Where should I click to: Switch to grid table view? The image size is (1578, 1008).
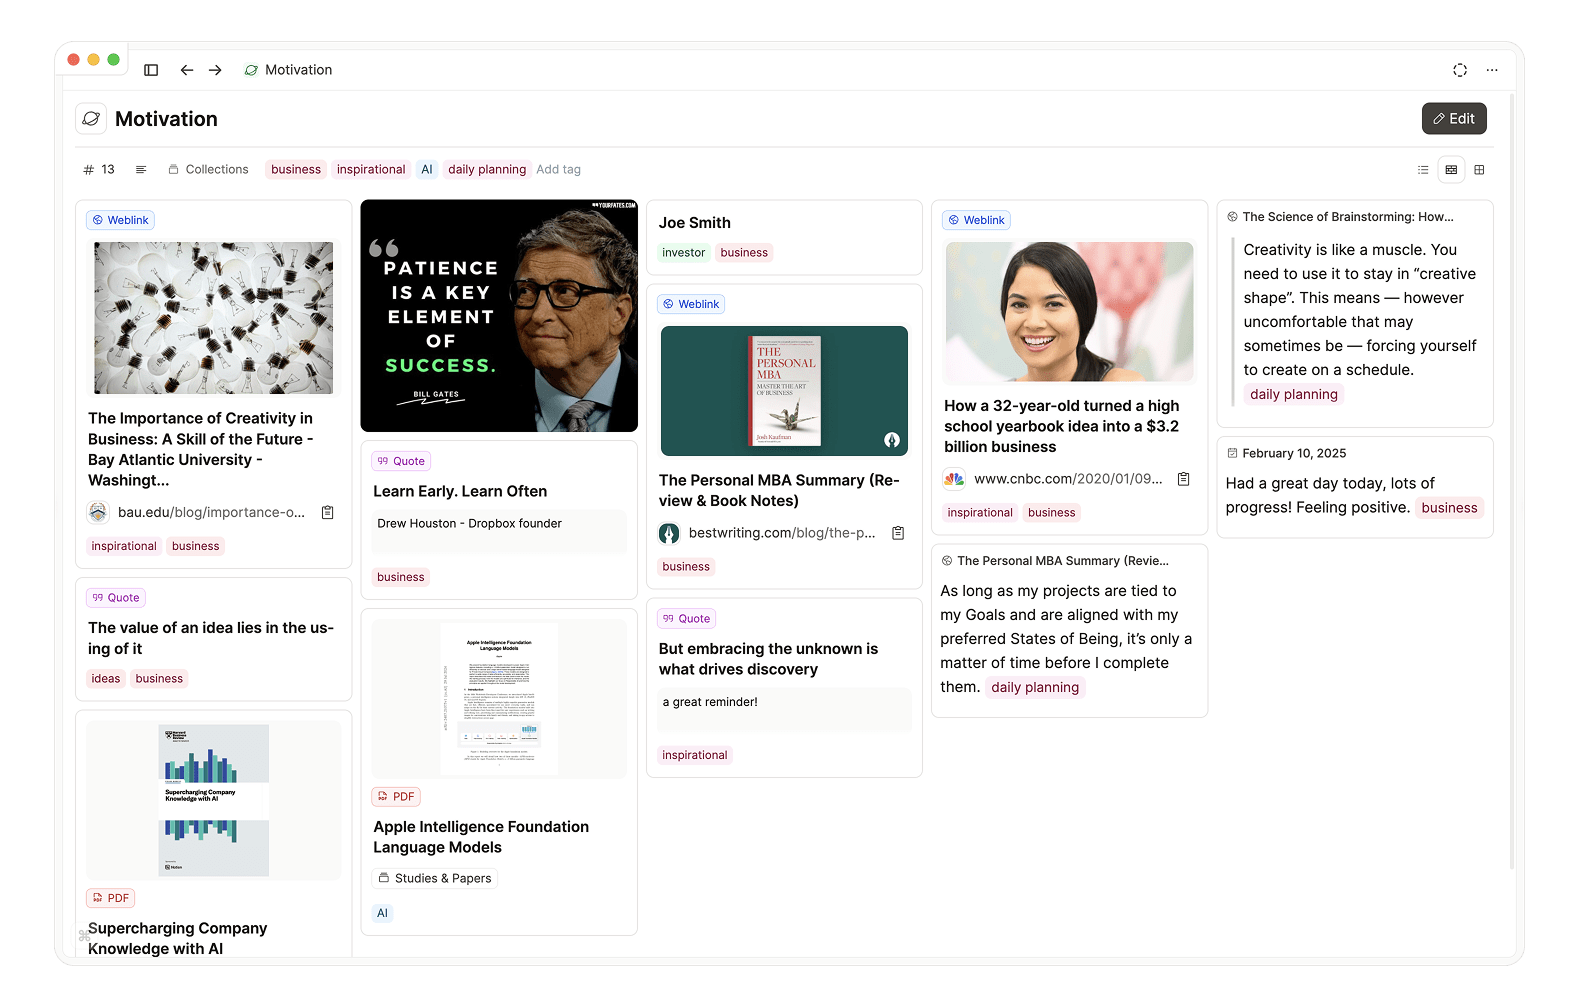point(1479,170)
